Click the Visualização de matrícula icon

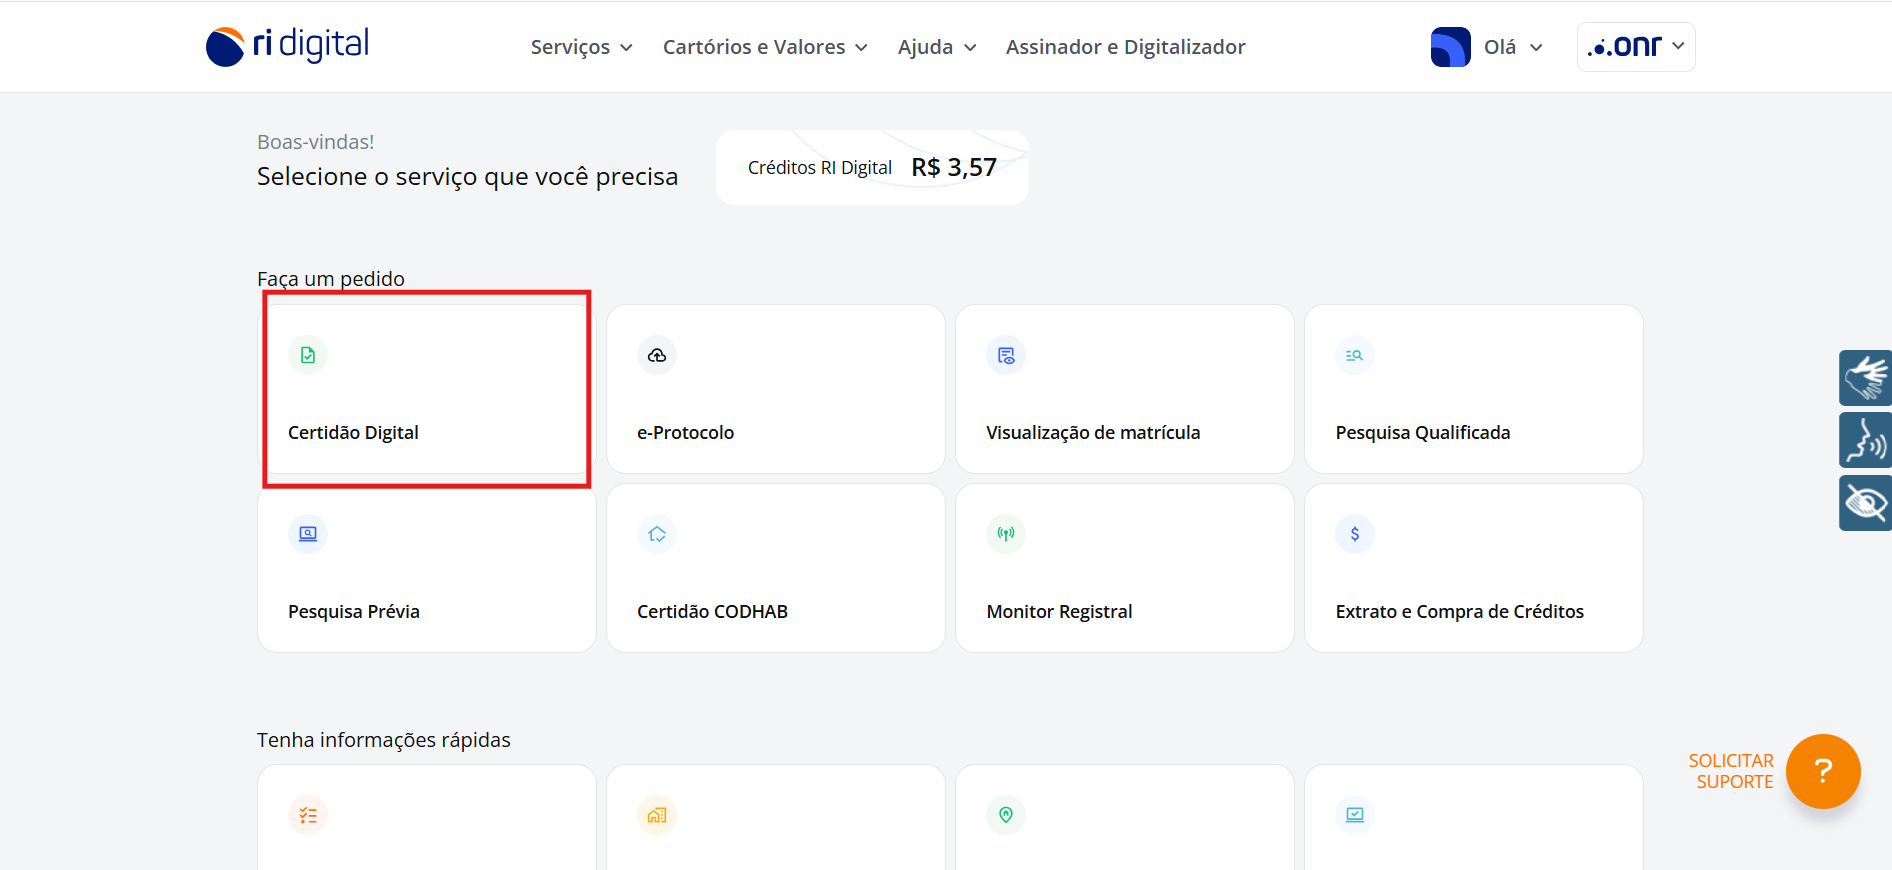click(1006, 355)
